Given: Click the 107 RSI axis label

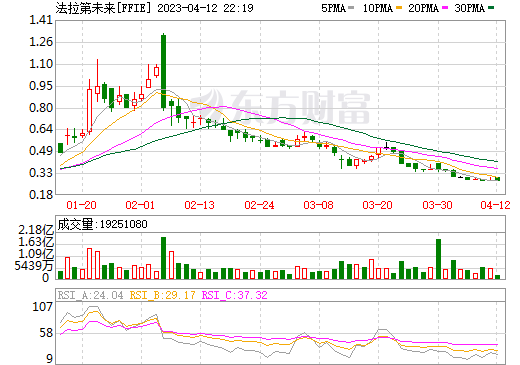Looking at the screenshot, I should [x=42, y=307].
